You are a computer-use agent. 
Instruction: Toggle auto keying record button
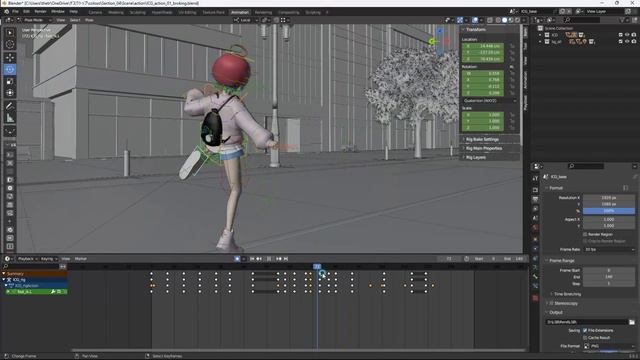(237, 259)
